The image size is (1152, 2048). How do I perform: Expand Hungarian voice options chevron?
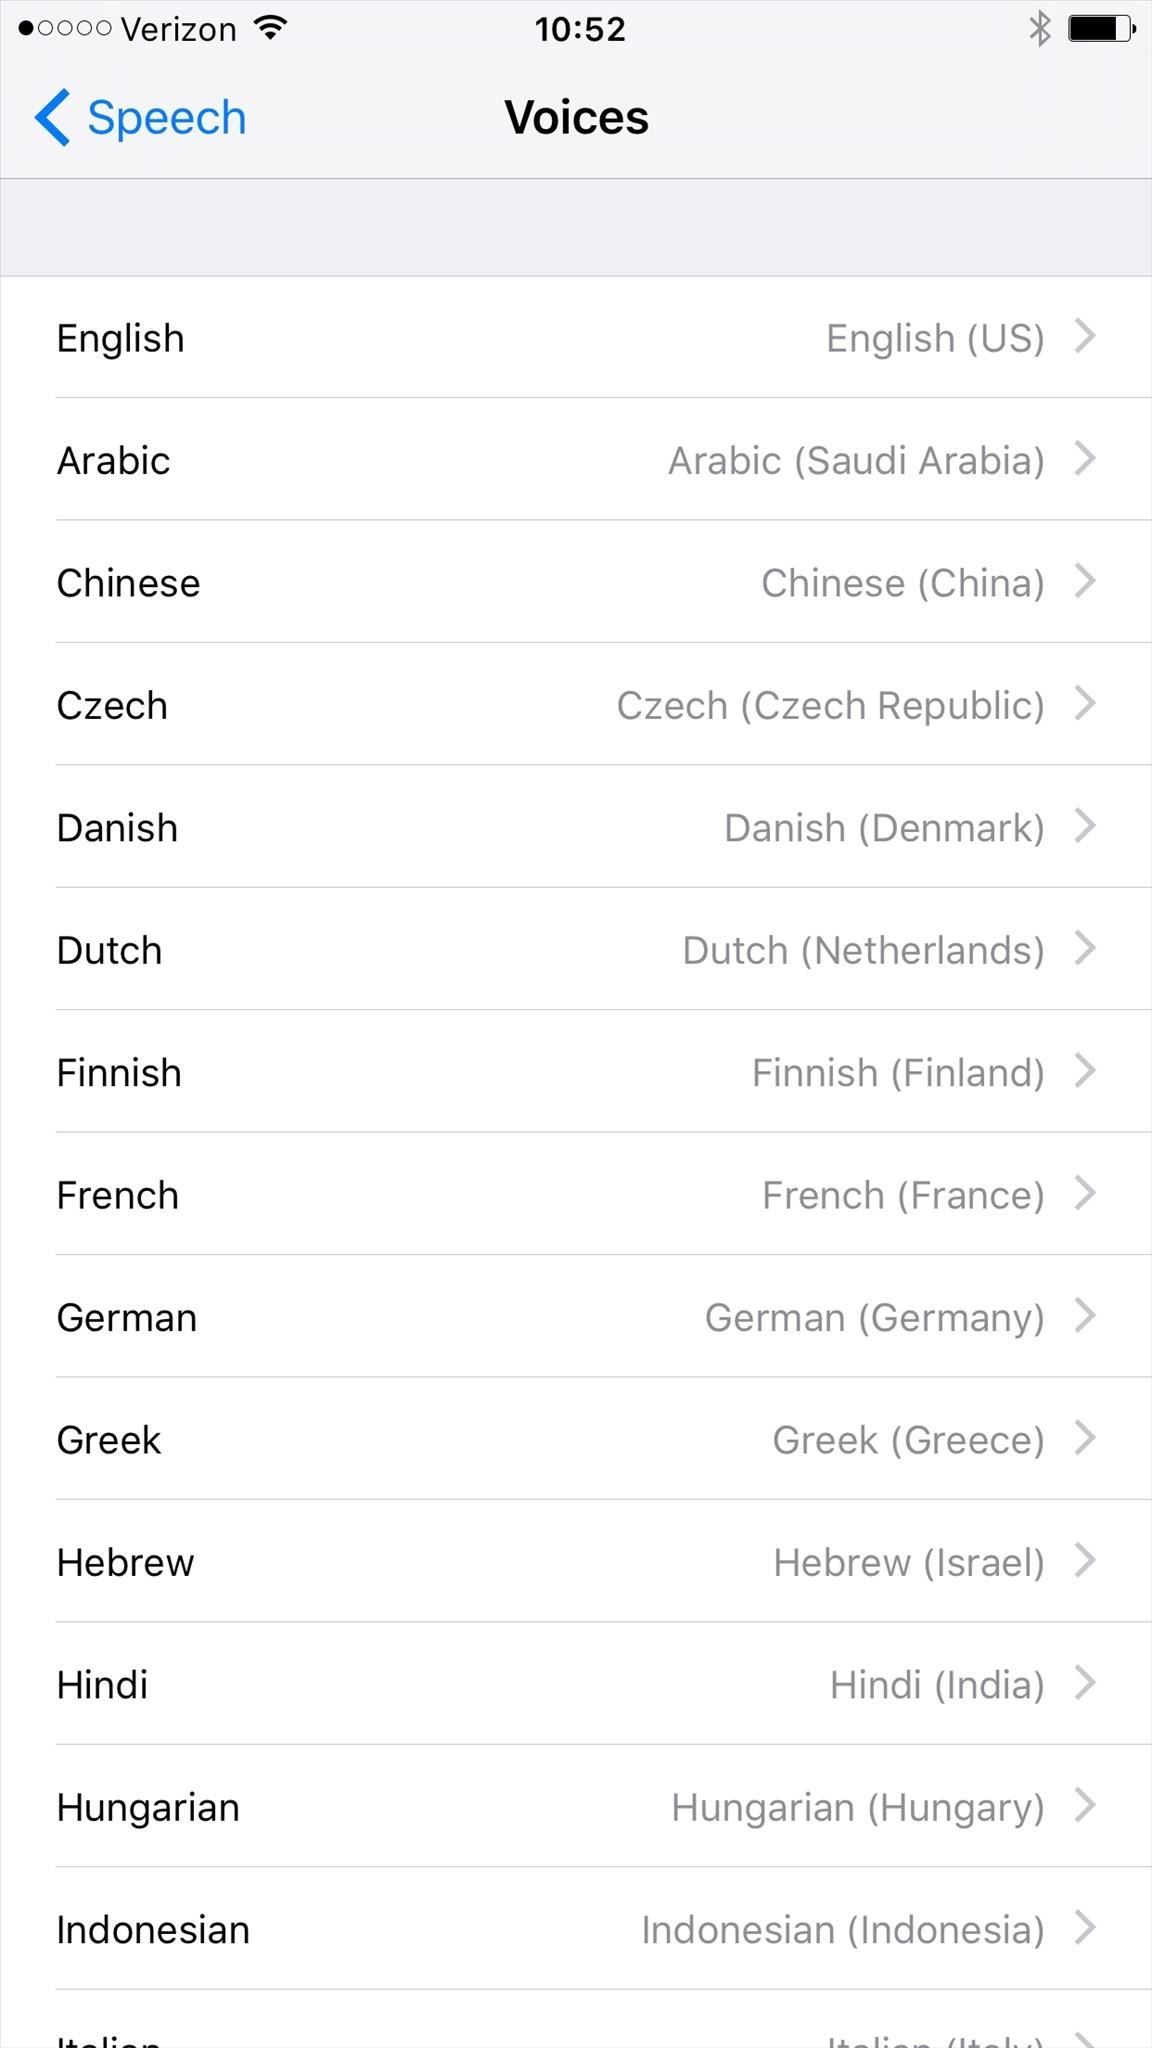tap(1085, 1807)
